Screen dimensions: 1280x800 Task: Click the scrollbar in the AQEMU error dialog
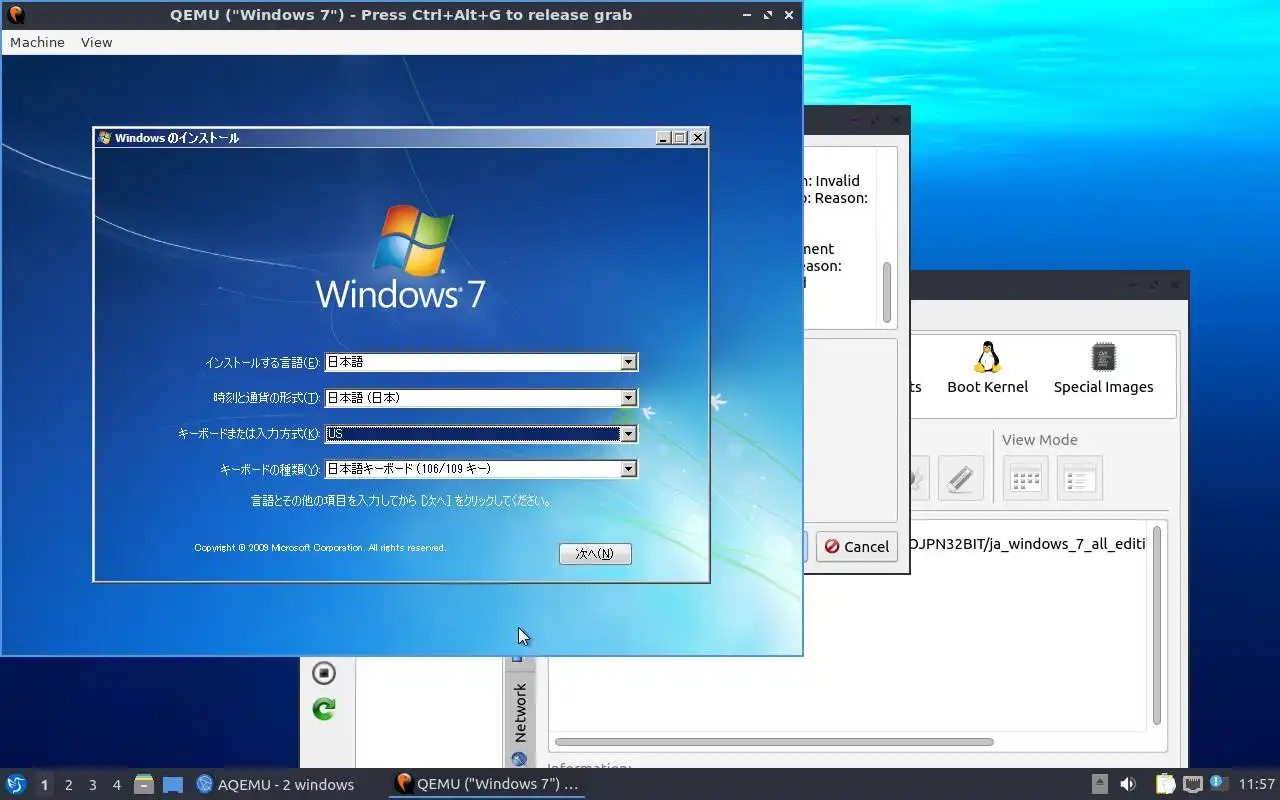[886, 292]
